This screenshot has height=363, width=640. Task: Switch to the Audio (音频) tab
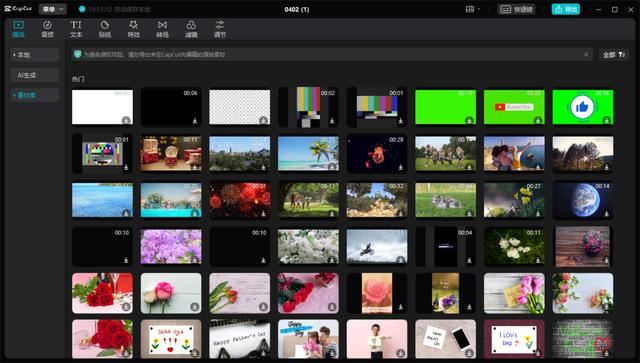pyautogui.click(x=47, y=29)
